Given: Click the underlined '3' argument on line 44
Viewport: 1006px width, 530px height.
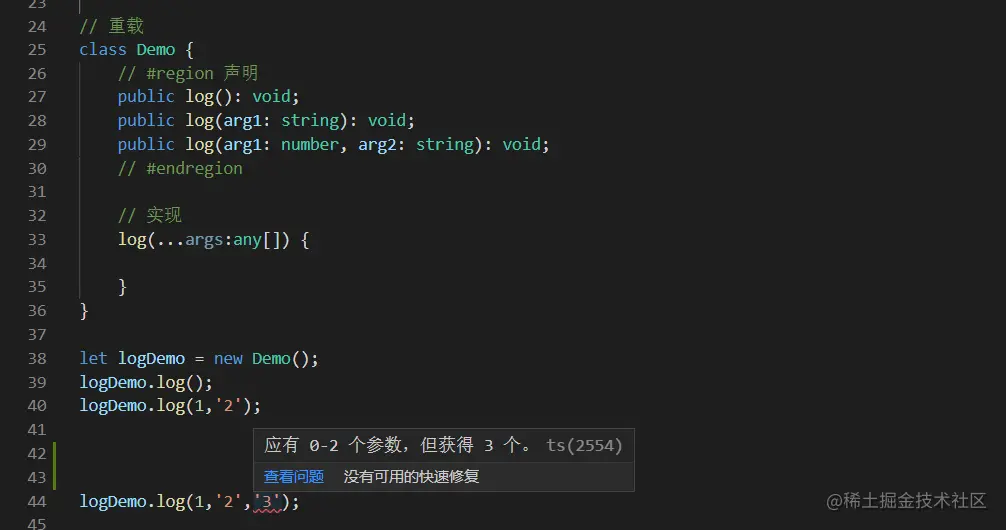Looking at the screenshot, I should [268, 502].
